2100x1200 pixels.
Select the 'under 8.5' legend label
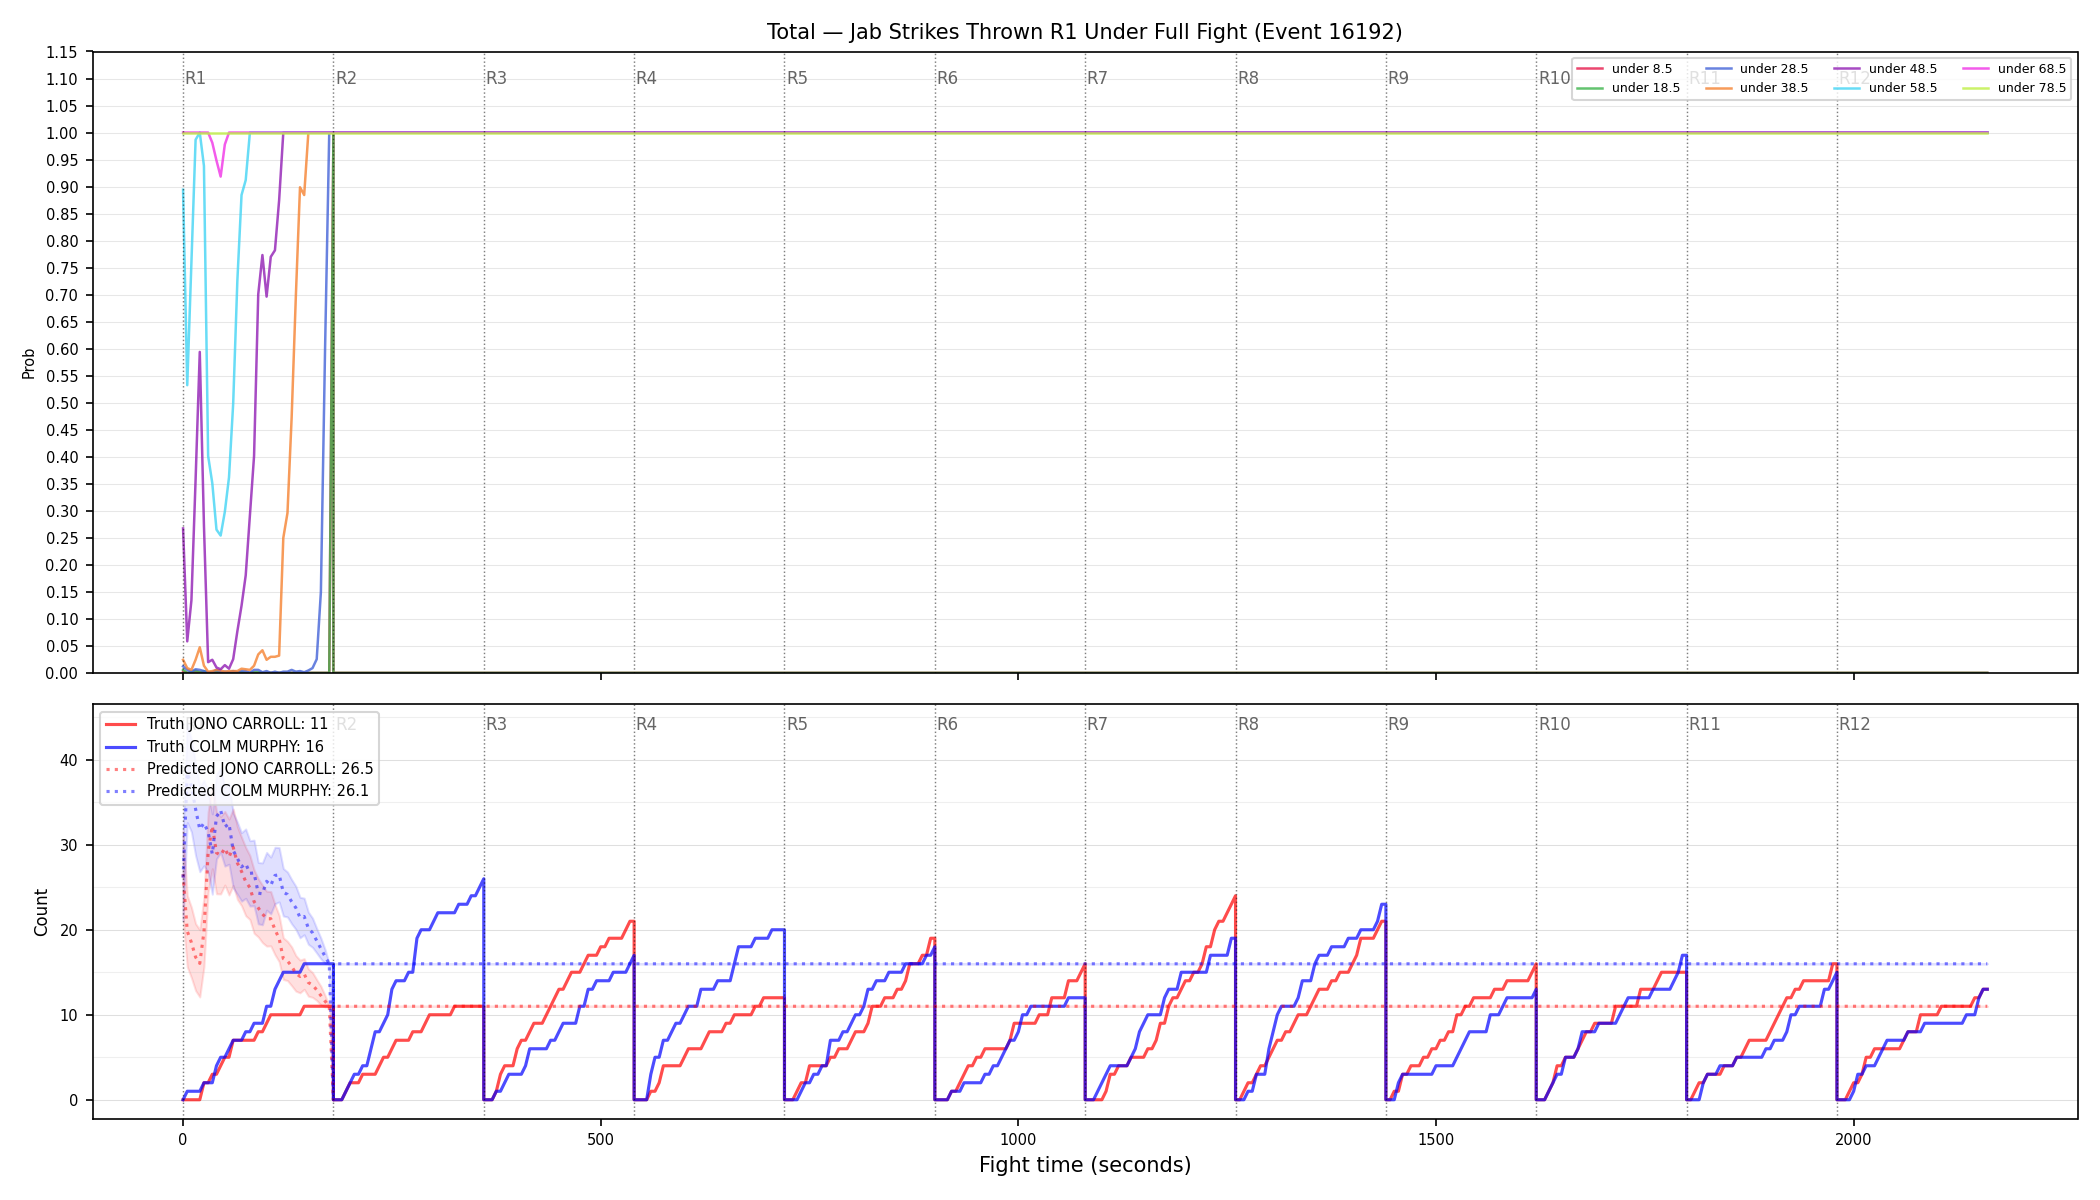click(1641, 69)
